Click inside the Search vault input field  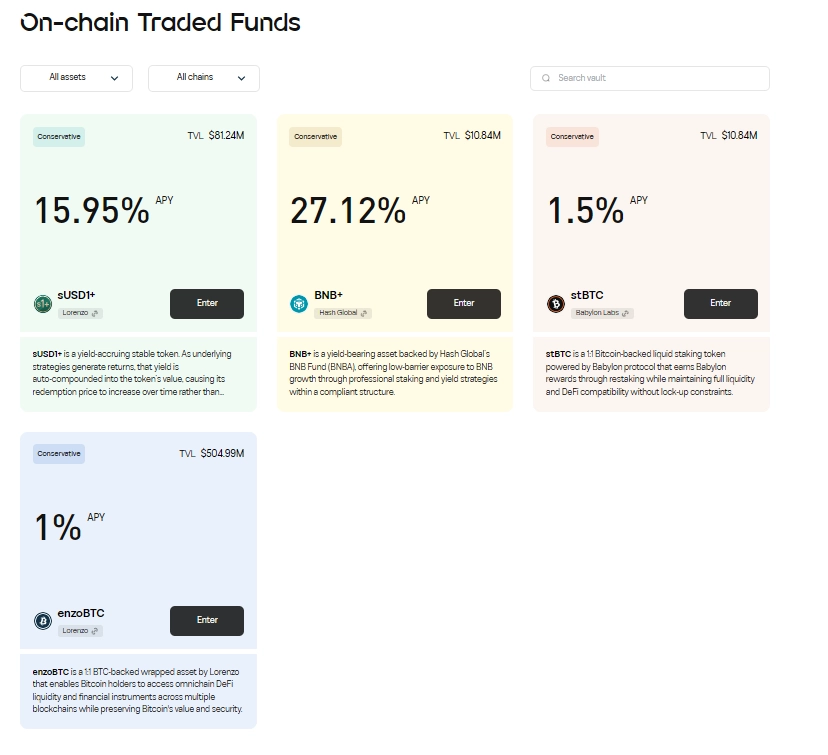(x=650, y=78)
